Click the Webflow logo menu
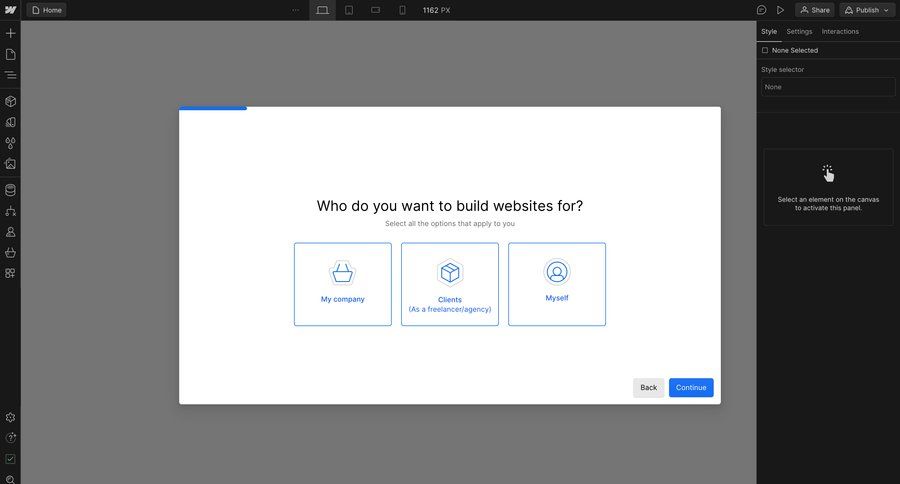The height and width of the screenshot is (484, 900). tap(10, 10)
